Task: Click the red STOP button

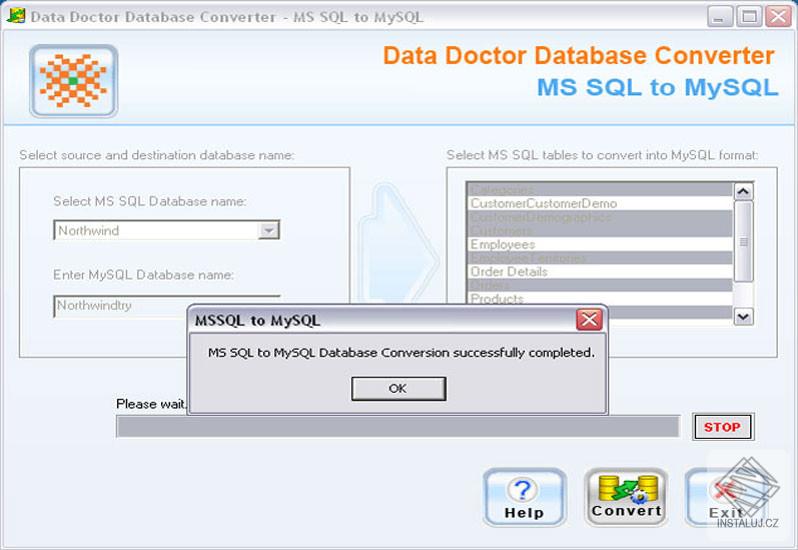Action: click(x=723, y=427)
